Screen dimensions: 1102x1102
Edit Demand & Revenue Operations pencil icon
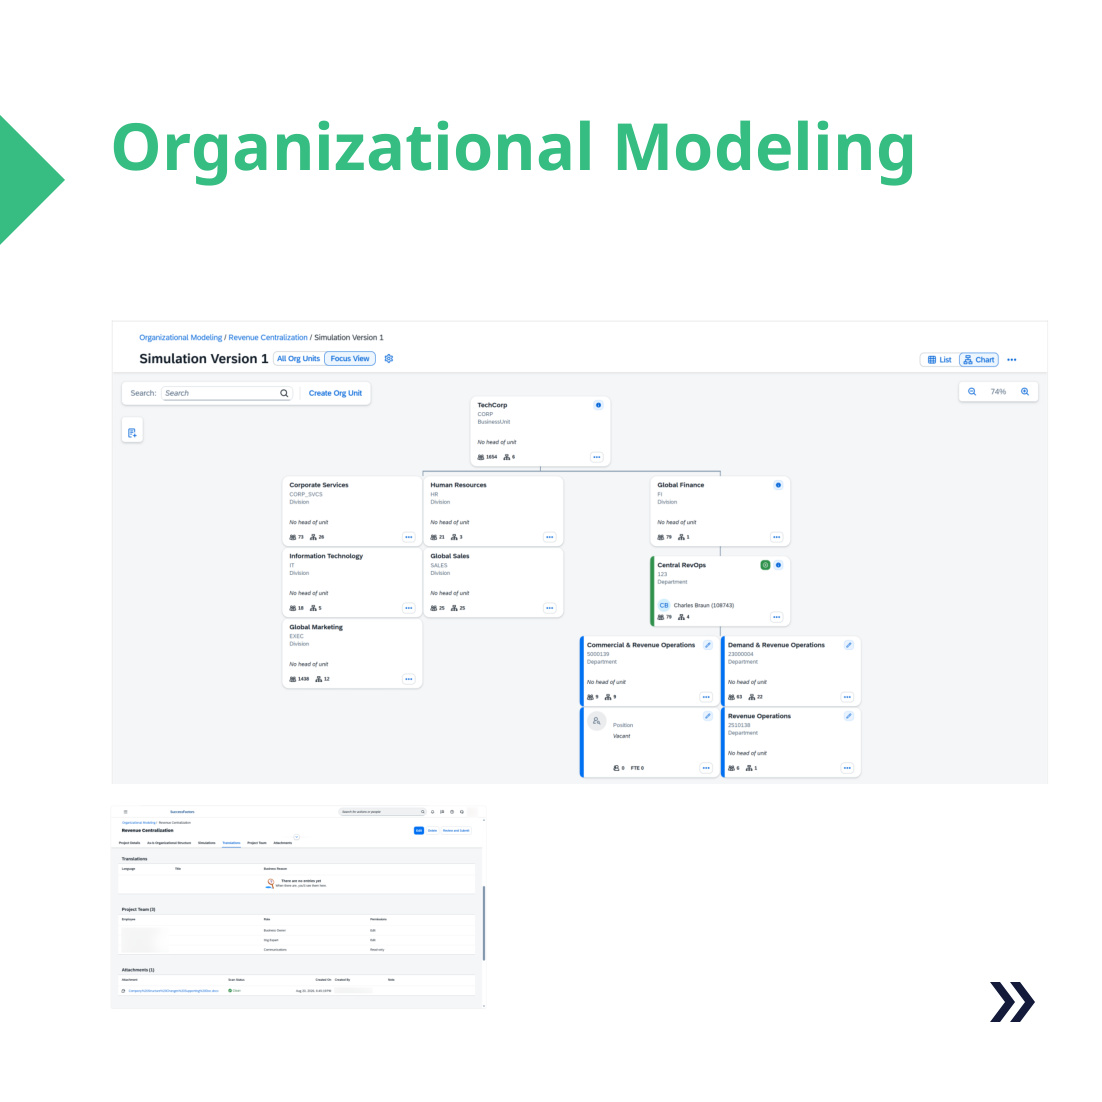coord(848,645)
